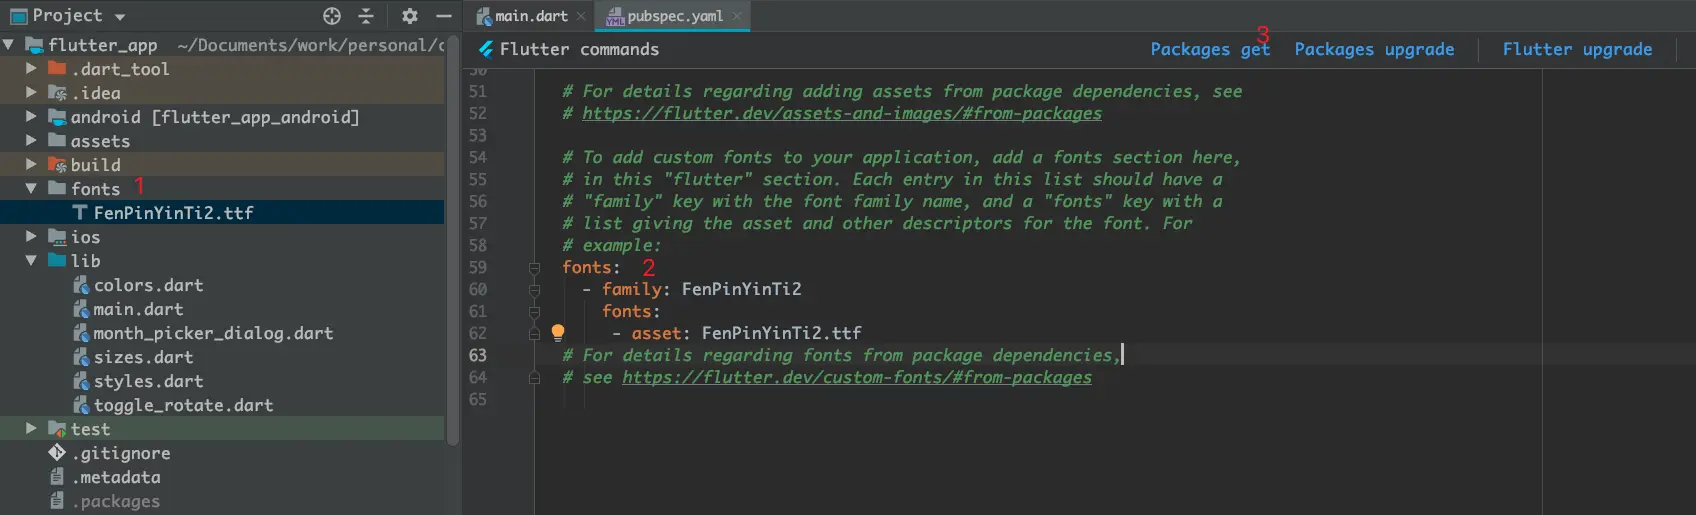Collapse the fonts folder
Viewport: 1696px width, 515px height.
point(31,189)
